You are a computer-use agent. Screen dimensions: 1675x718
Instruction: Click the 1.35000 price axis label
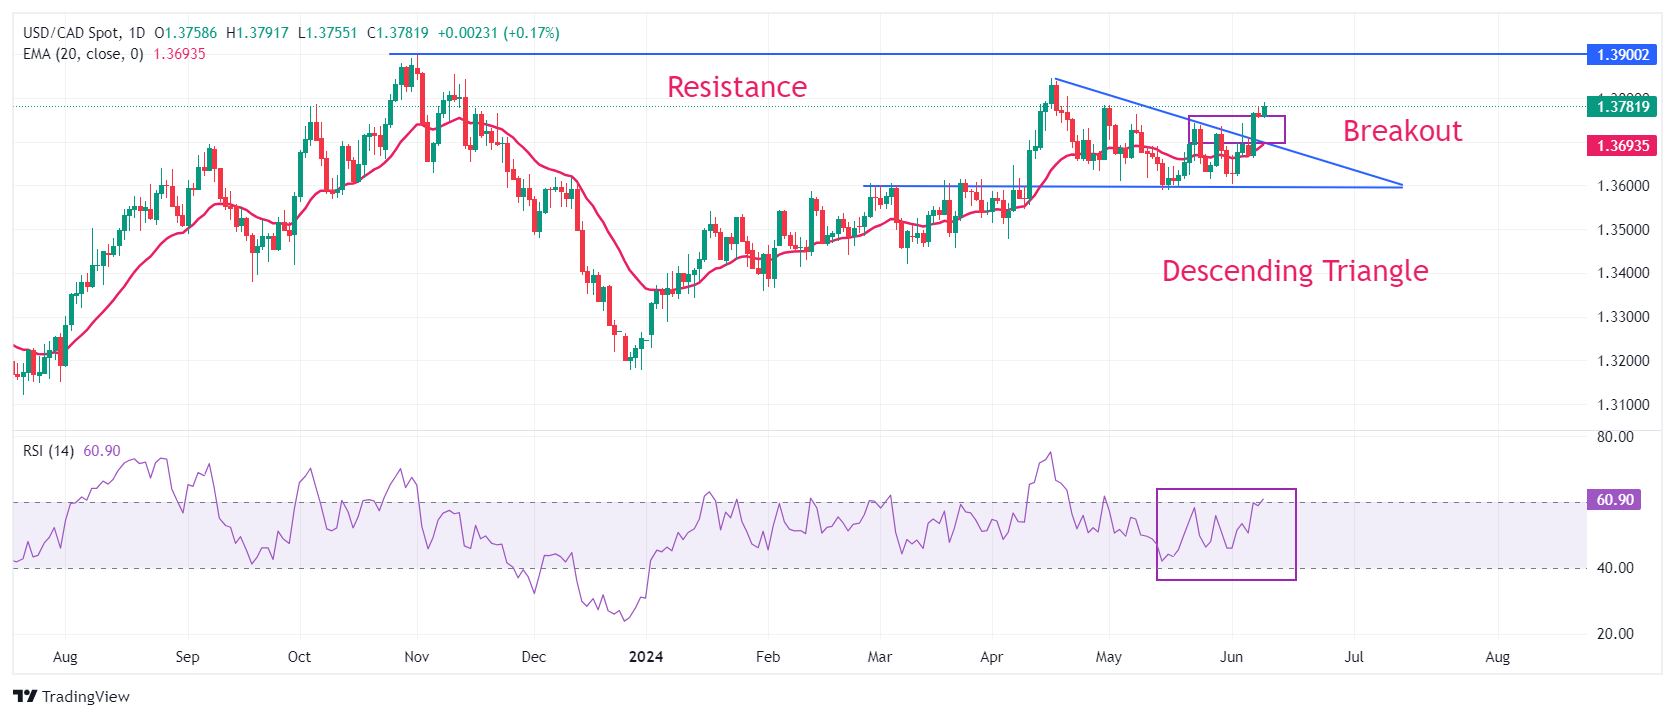pyautogui.click(x=1623, y=230)
